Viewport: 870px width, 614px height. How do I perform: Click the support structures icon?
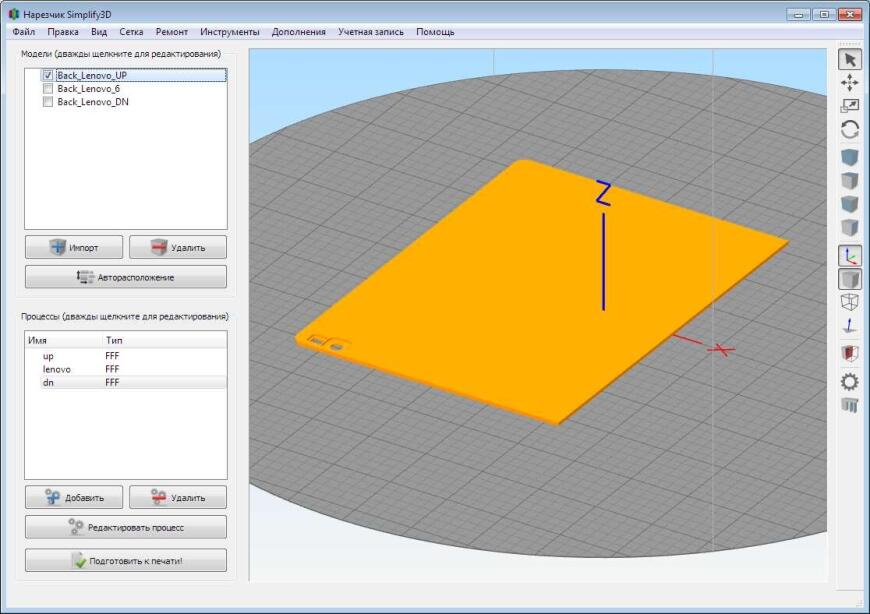tap(849, 405)
